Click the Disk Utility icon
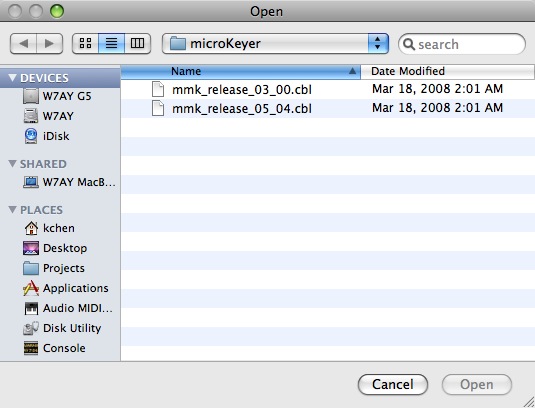The height and width of the screenshot is (408, 535). 31,328
